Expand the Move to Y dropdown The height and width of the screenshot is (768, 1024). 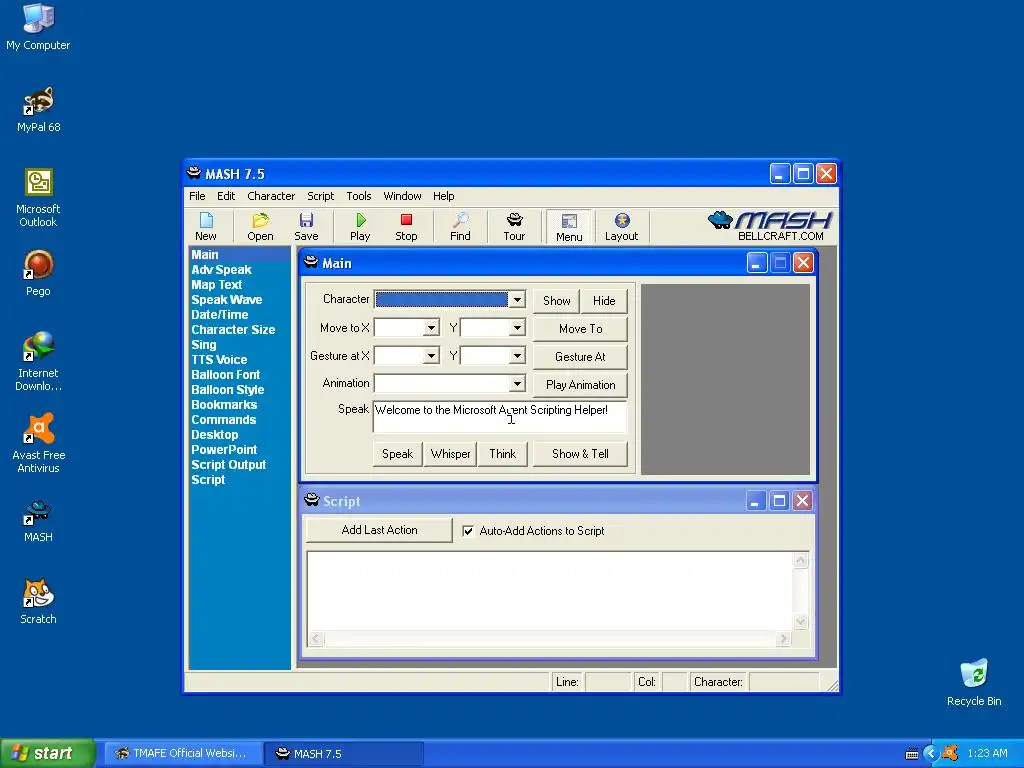(517, 328)
